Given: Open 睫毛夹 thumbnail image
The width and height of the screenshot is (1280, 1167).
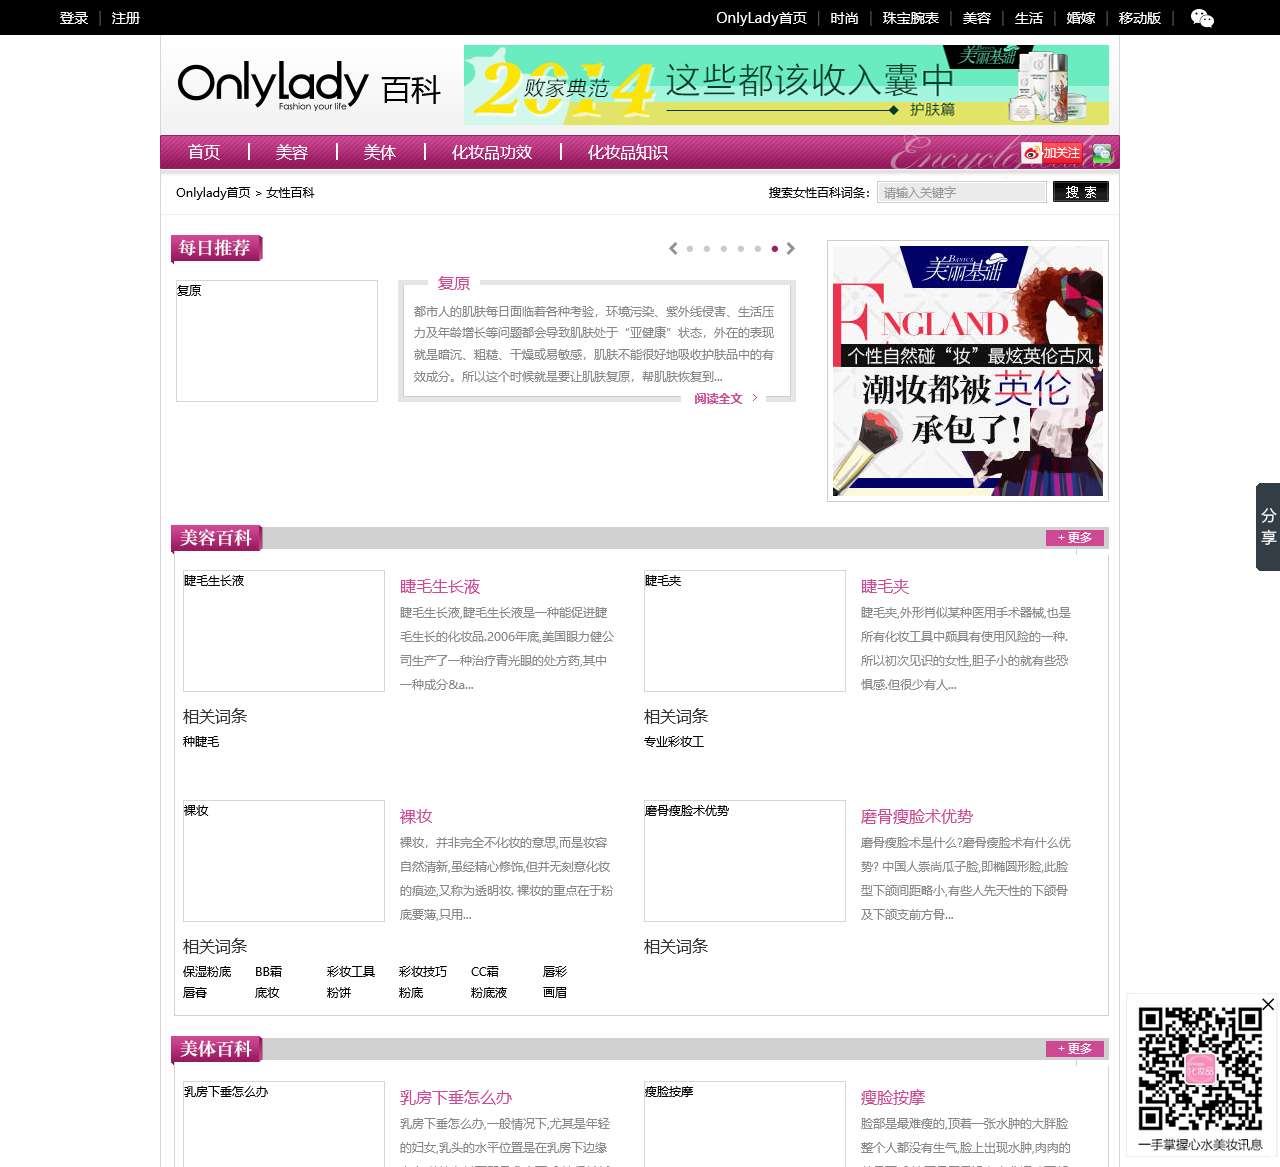Looking at the screenshot, I should coord(745,631).
